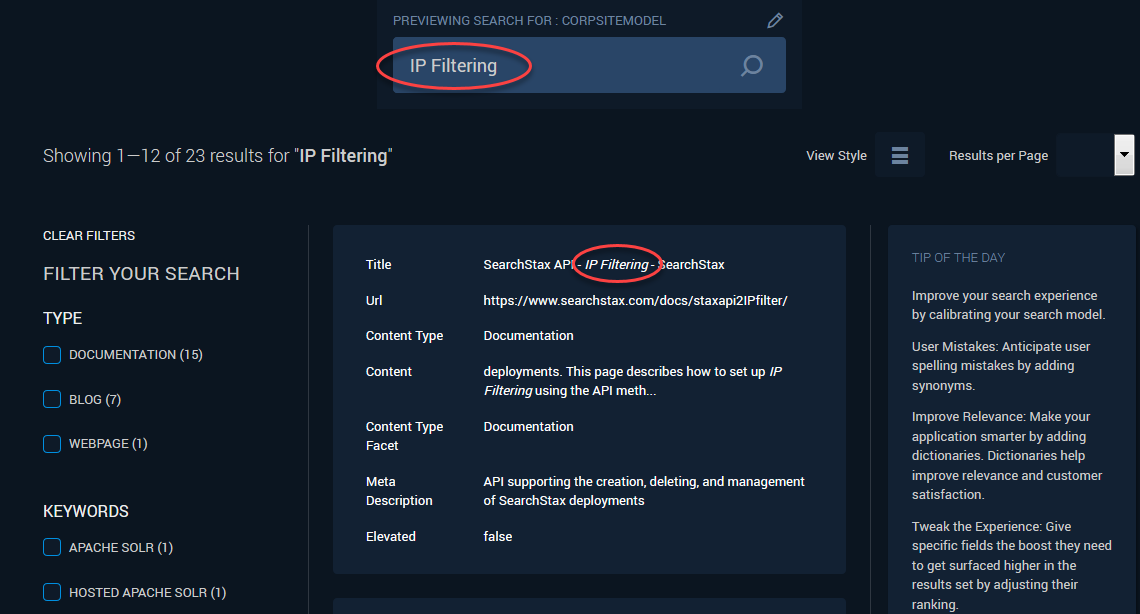Enable the Webpage (1) type filter
This screenshot has height=614, width=1140.
(x=52, y=443)
